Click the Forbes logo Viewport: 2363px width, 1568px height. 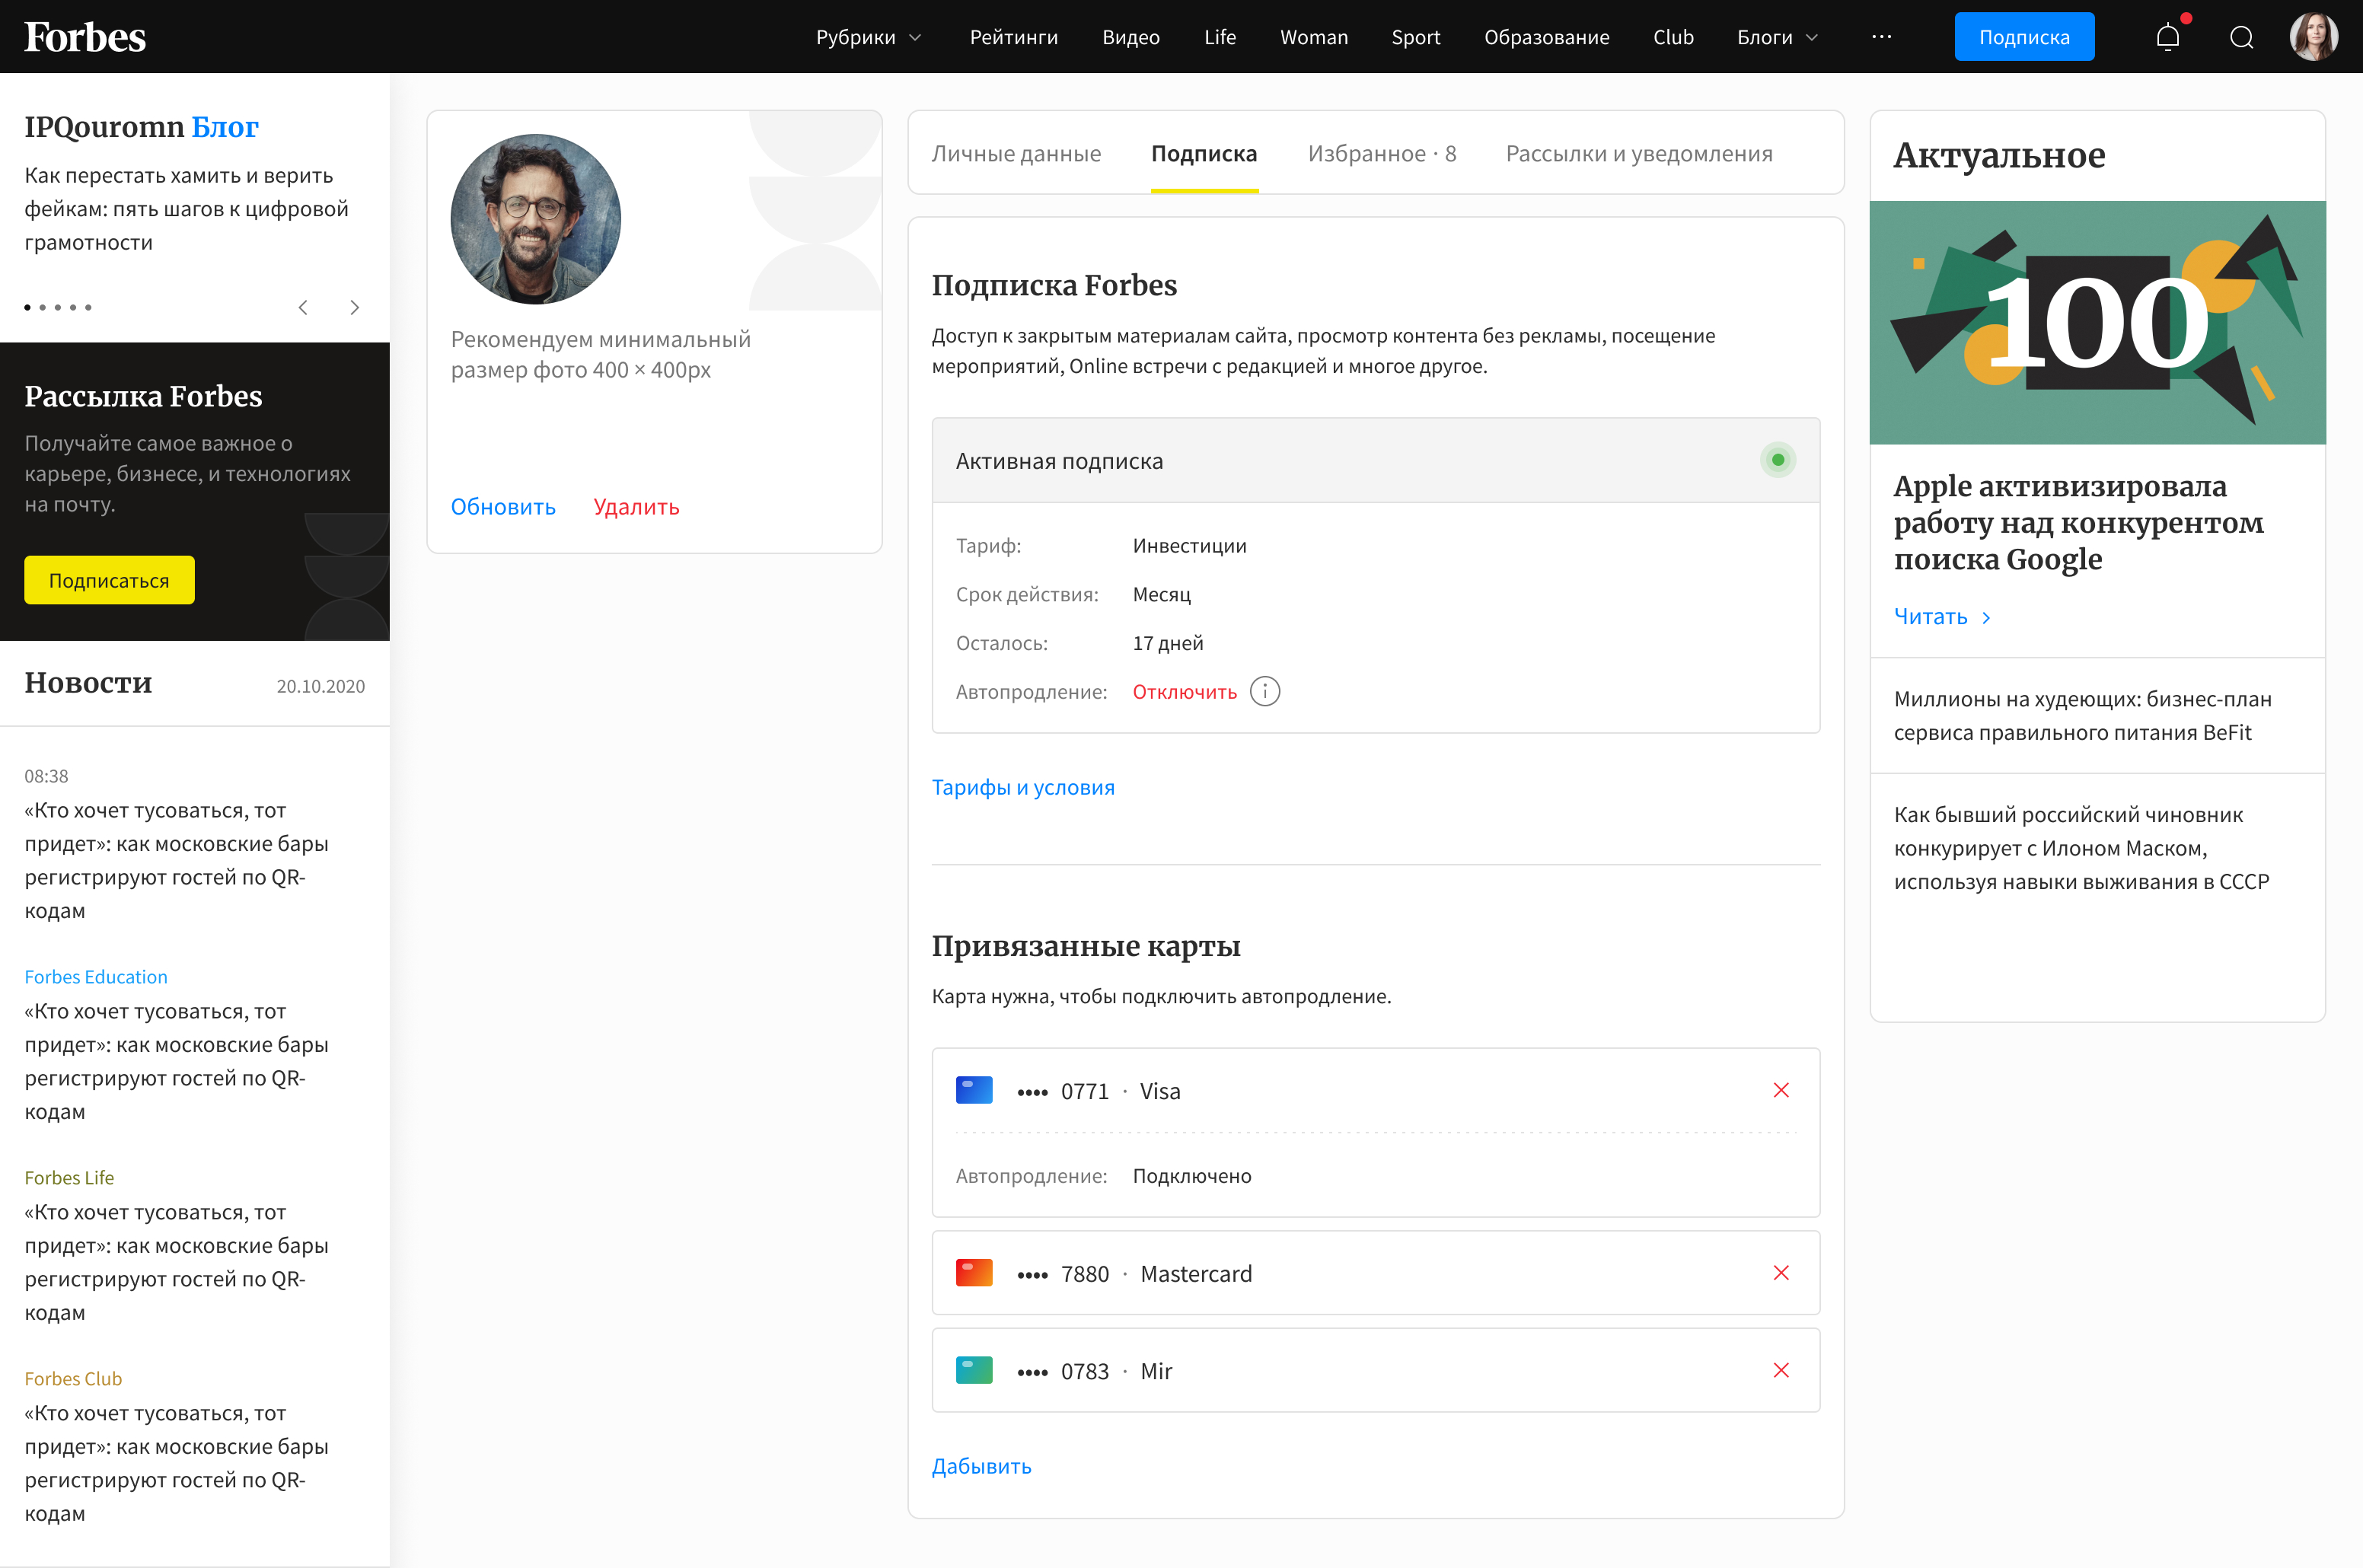click(x=85, y=37)
